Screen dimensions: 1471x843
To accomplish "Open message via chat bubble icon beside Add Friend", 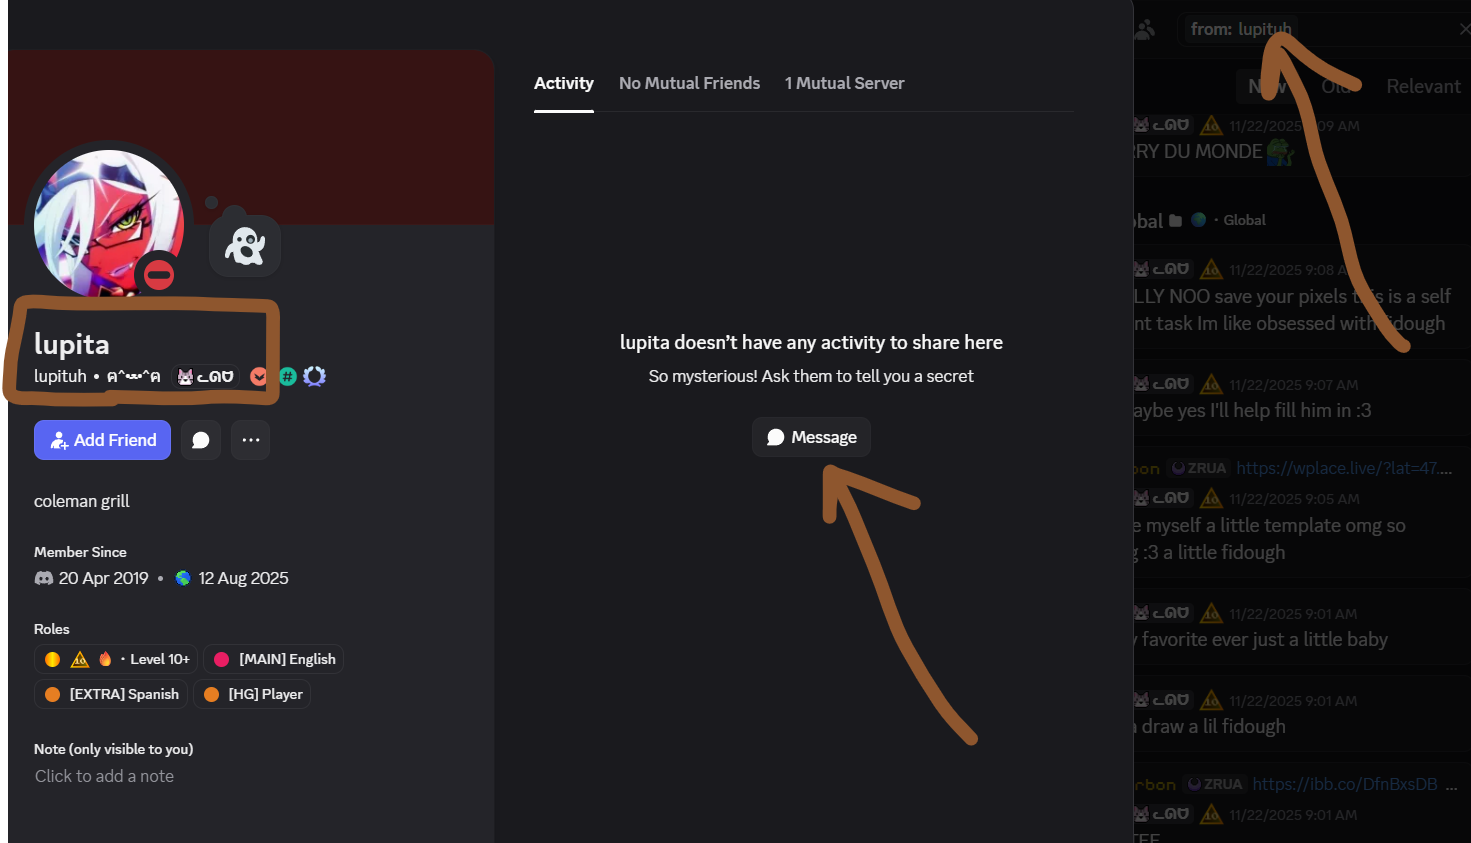I will coord(201,440).
